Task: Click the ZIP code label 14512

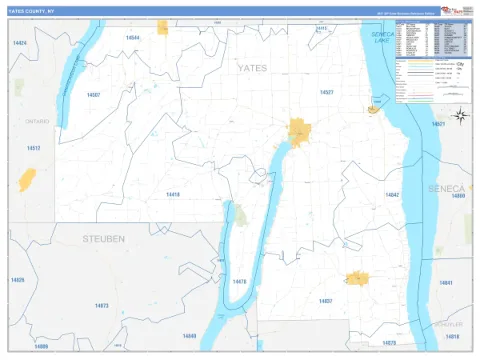Action: coord(34,148)
